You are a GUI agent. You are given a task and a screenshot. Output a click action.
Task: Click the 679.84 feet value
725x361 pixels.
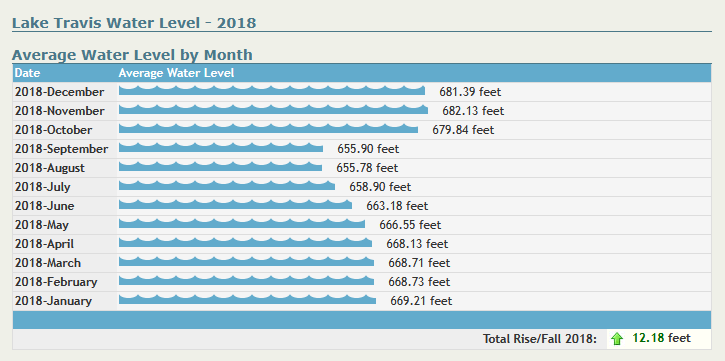pyautogui.click(x=463, y=130)
